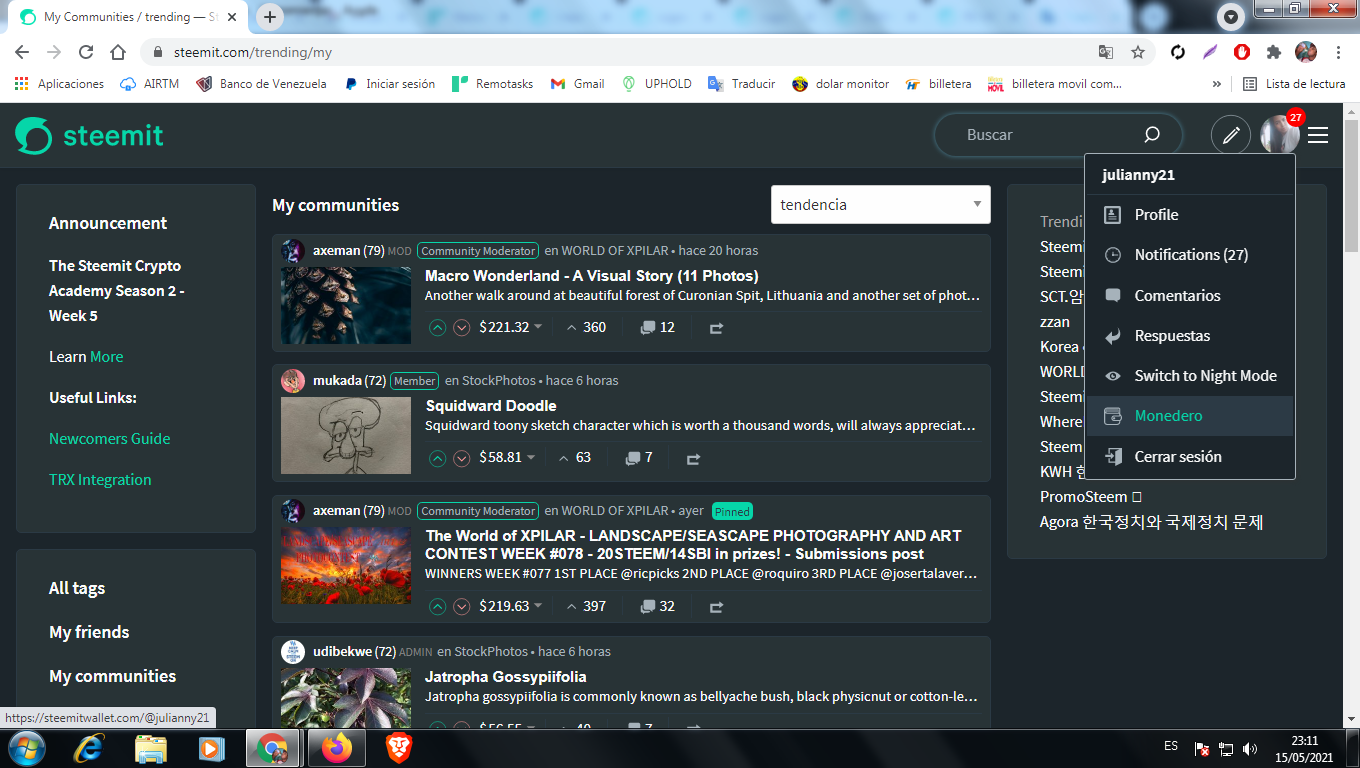Click the All tags sidebar link
1360x768 pixels.
click(77, 588)
